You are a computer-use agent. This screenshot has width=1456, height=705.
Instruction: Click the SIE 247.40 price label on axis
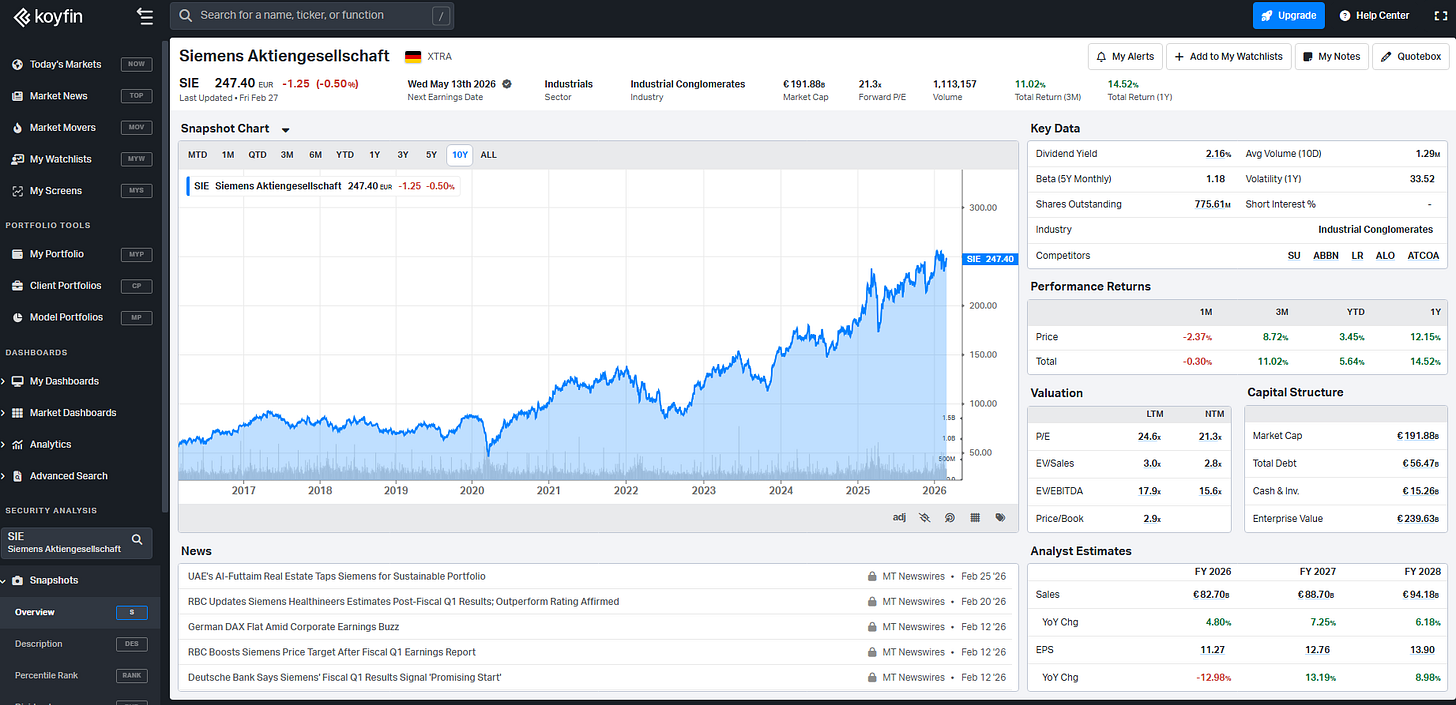[x=989, y=259]
